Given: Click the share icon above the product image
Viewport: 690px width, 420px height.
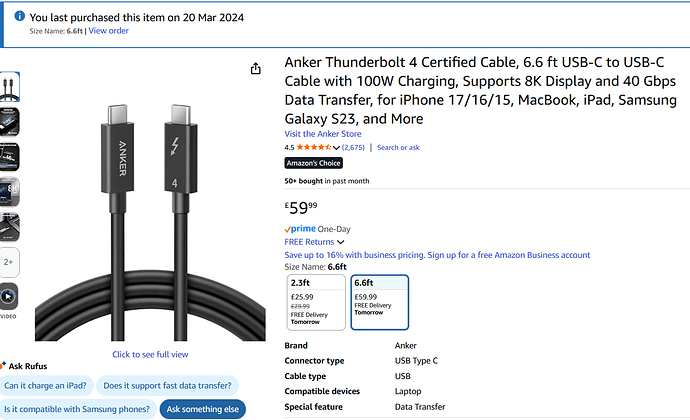Looking at the screenshot, I should coord(256,68).
